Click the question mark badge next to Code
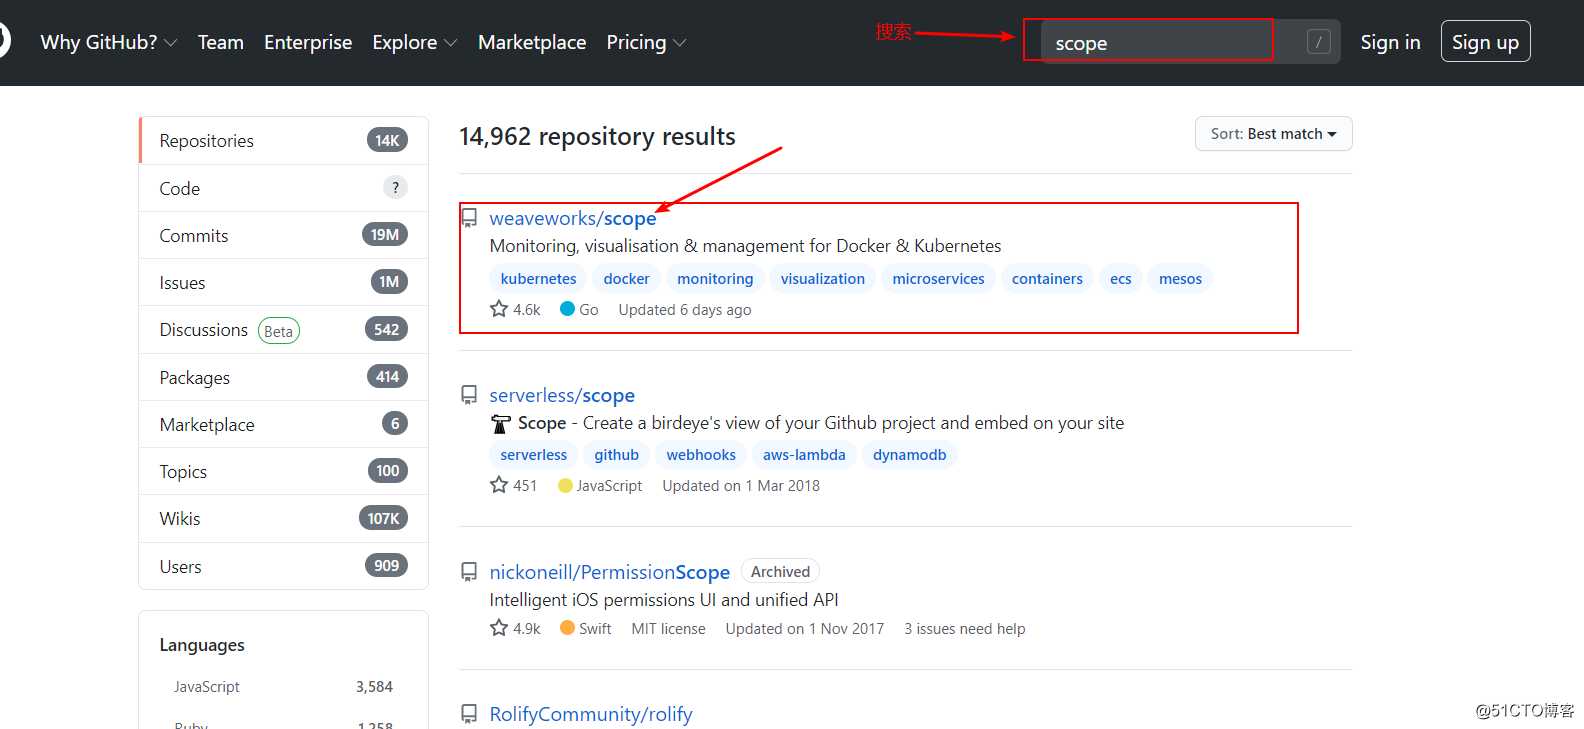This screenshot has width=1584, height=729. 395,187
